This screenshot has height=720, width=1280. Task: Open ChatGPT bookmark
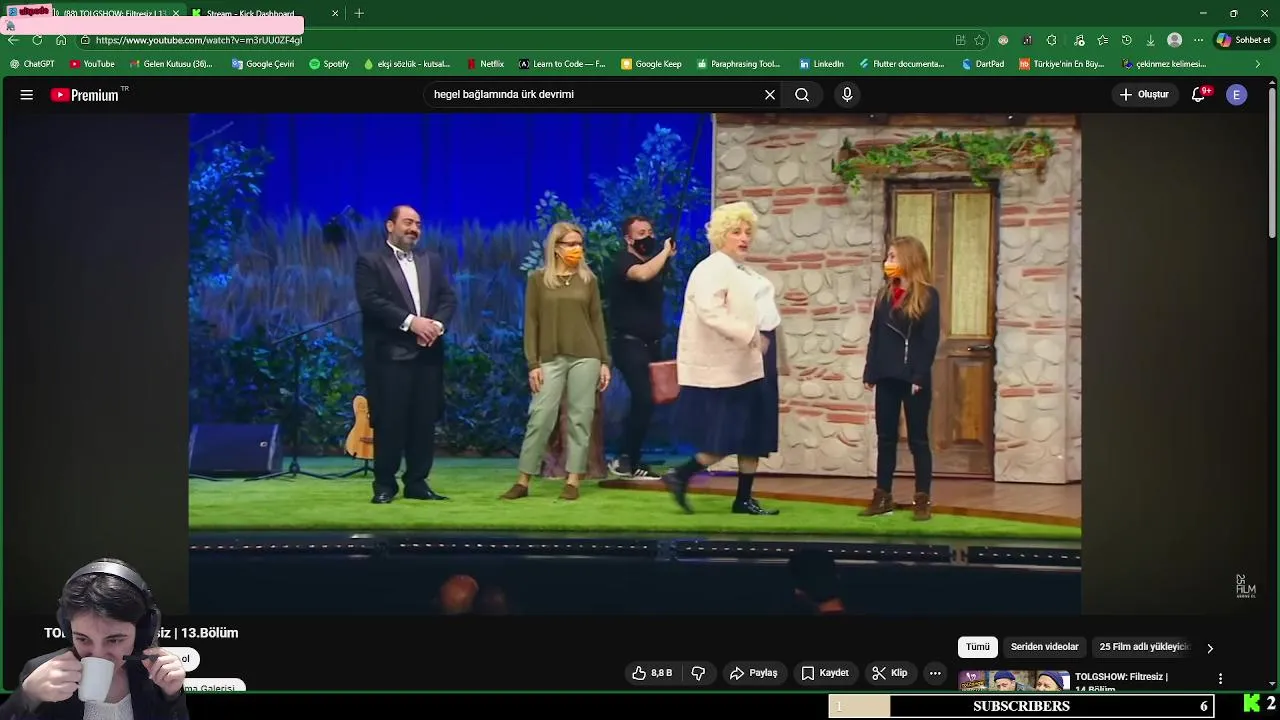[32, 64]
